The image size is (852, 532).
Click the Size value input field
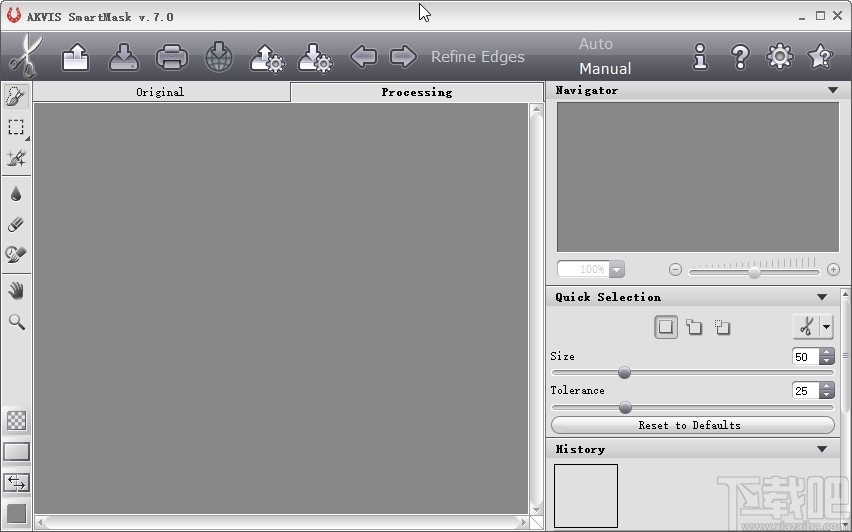pos(804,357)
